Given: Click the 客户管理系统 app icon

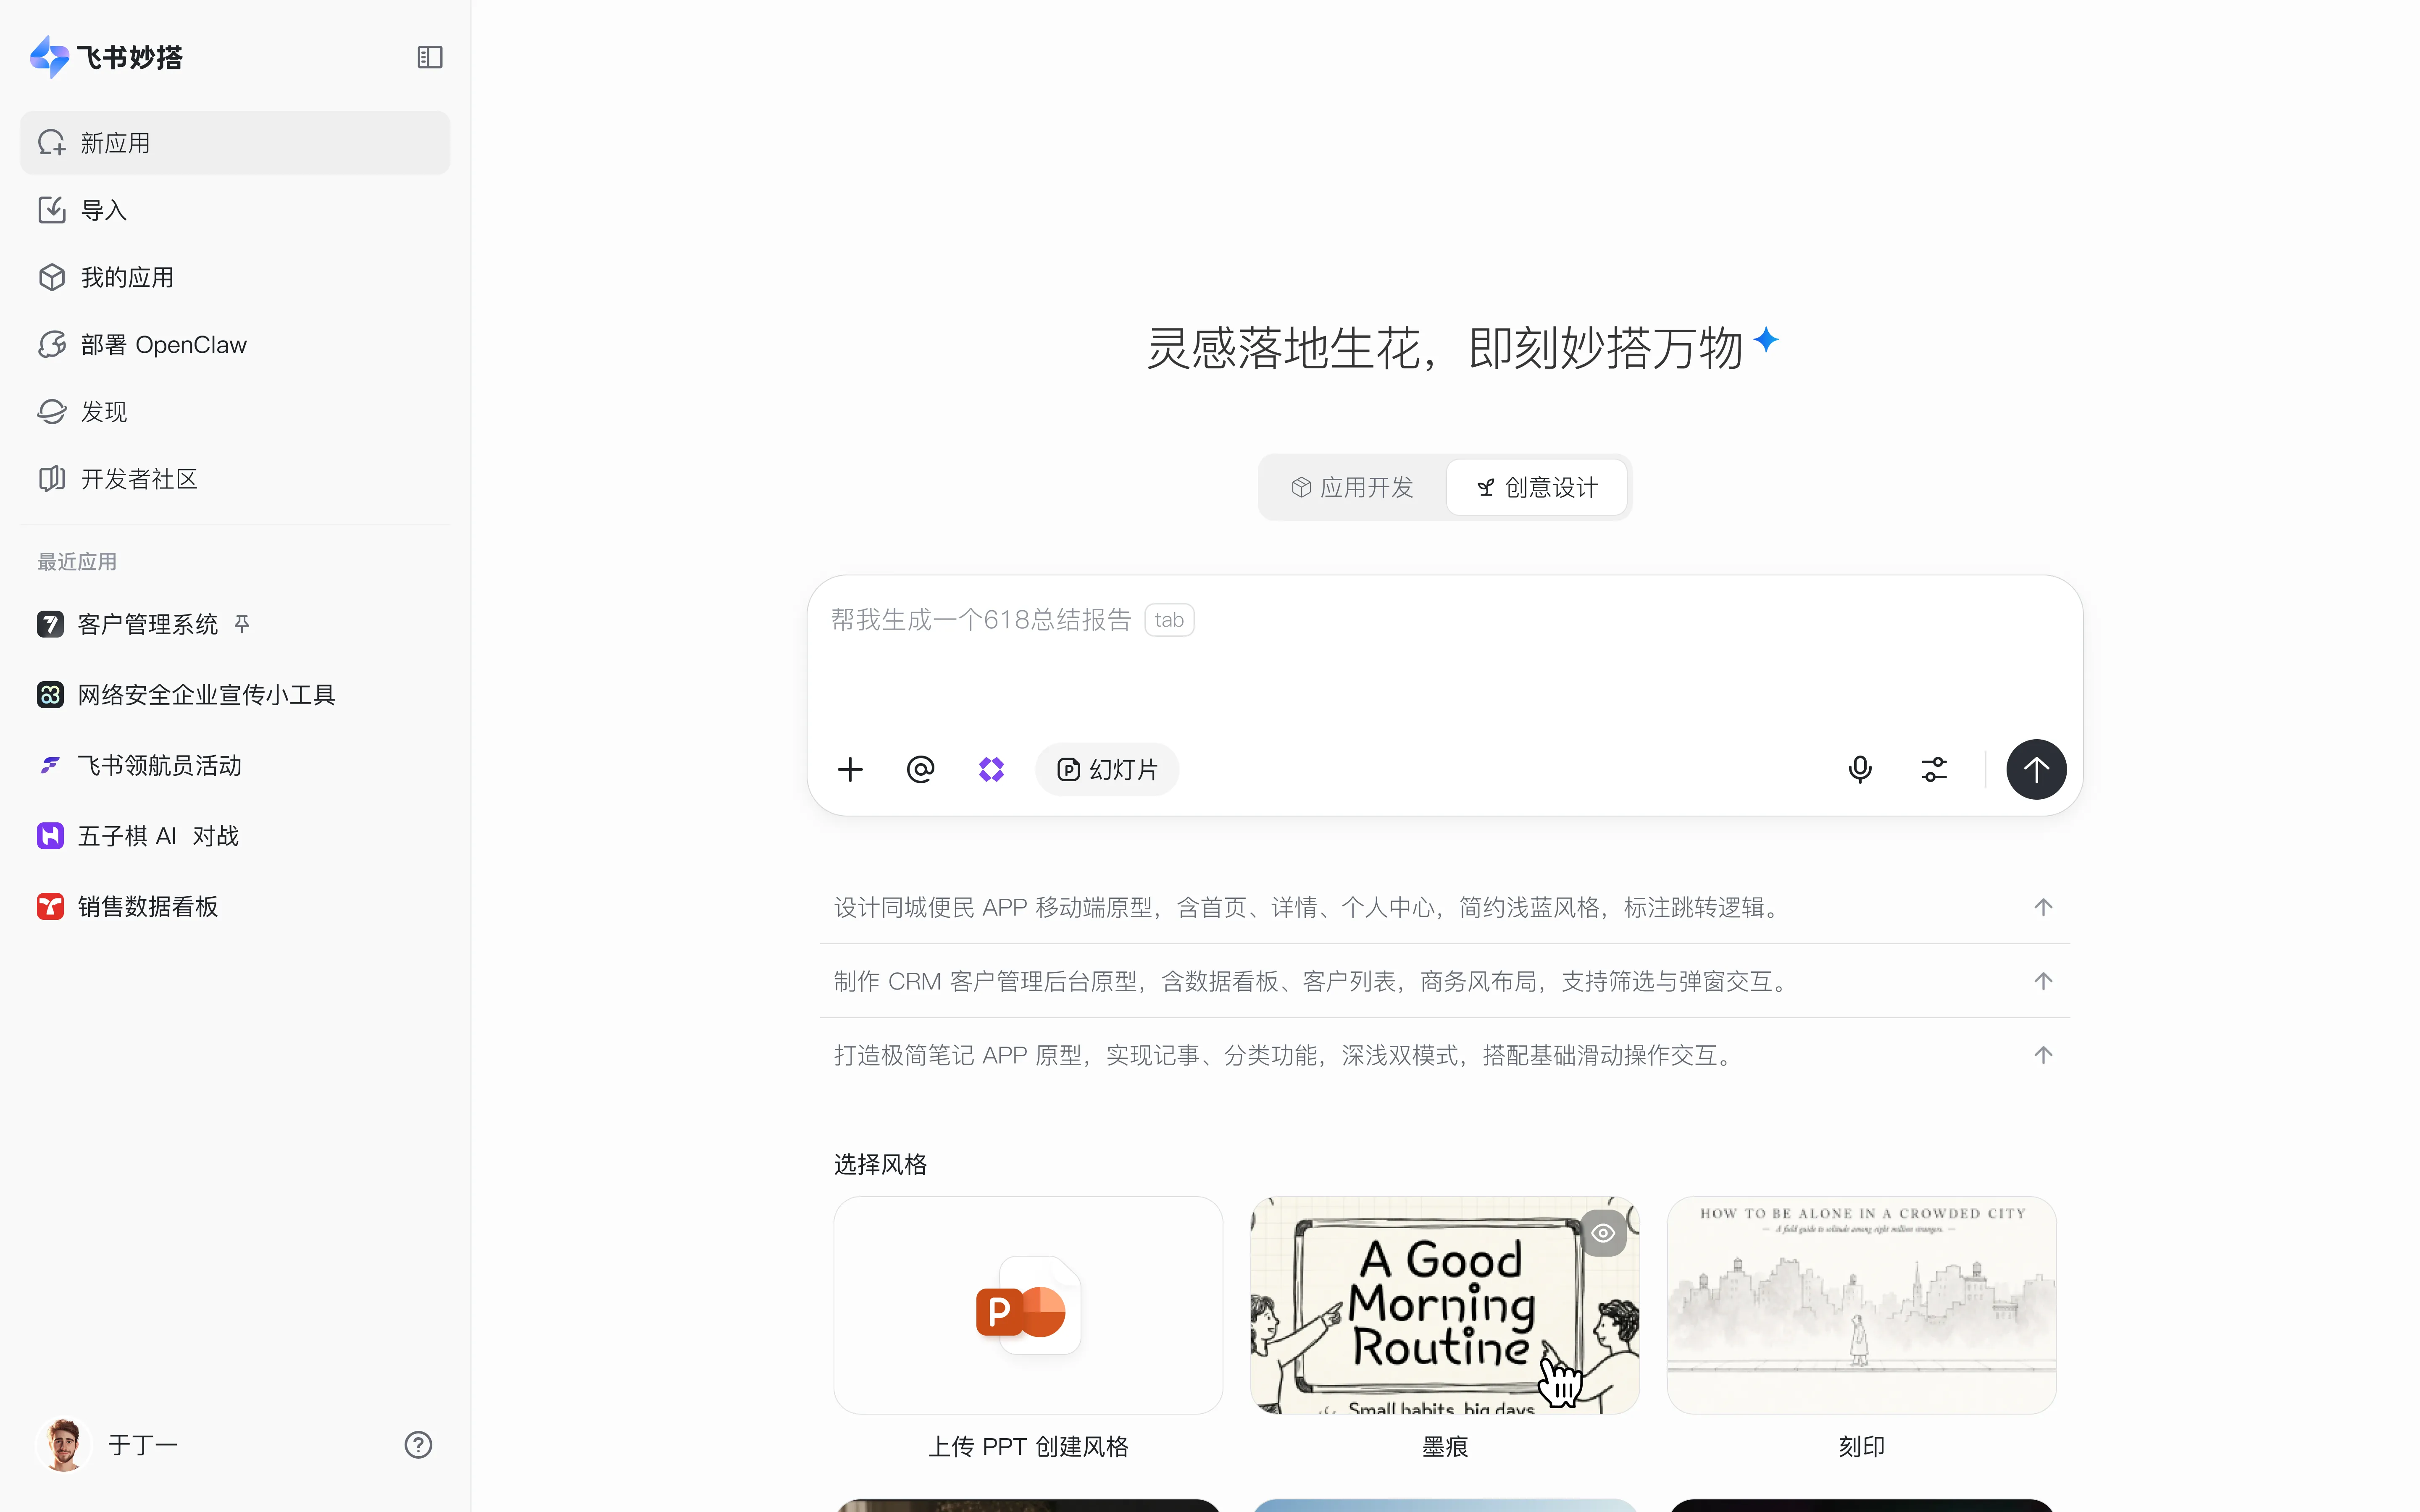Looking at the screenshot, I should coord(50,624).
